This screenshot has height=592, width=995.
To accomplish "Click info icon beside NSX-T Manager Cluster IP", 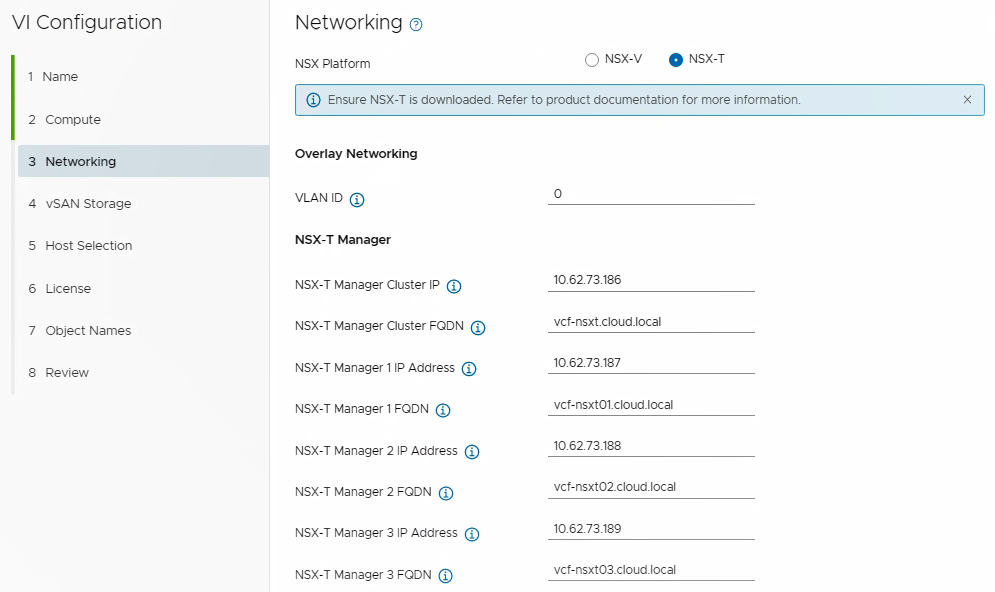I will pos(454,286).
